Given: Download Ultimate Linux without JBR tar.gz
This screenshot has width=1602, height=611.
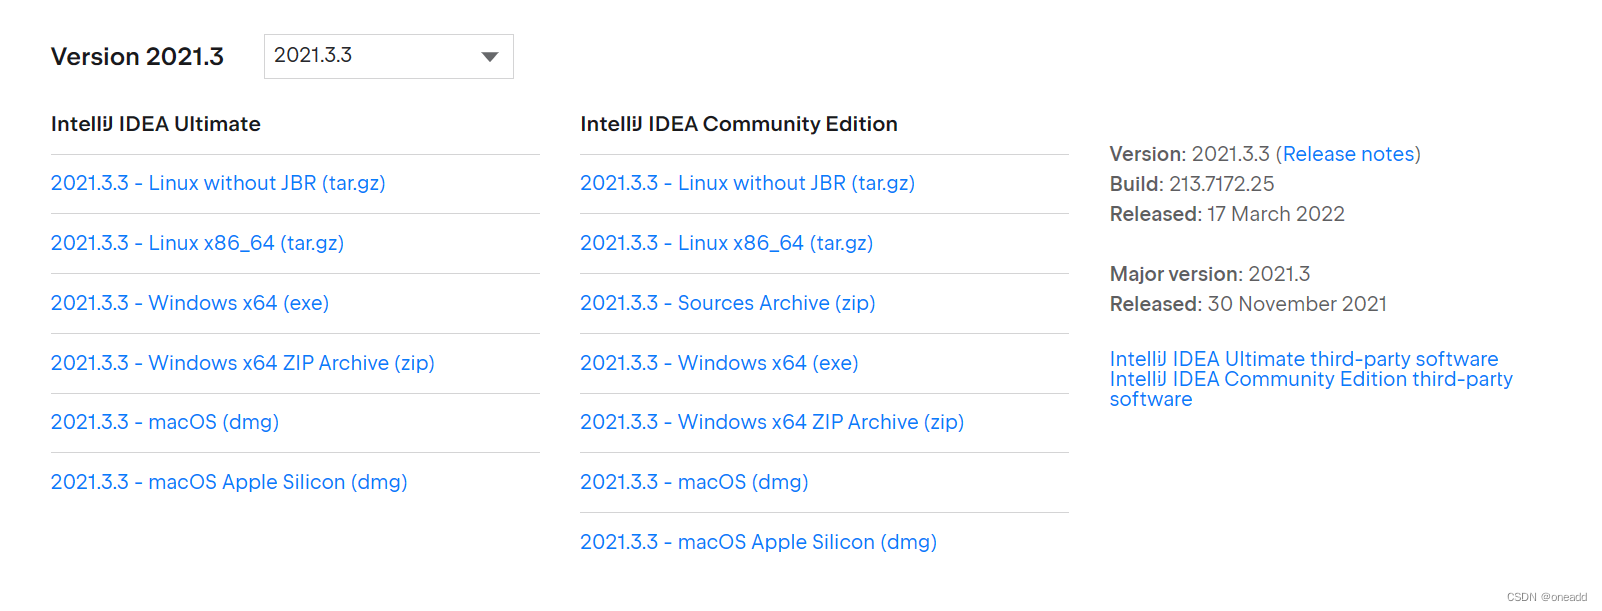Looking at the screenshot, I should (218, 183).
